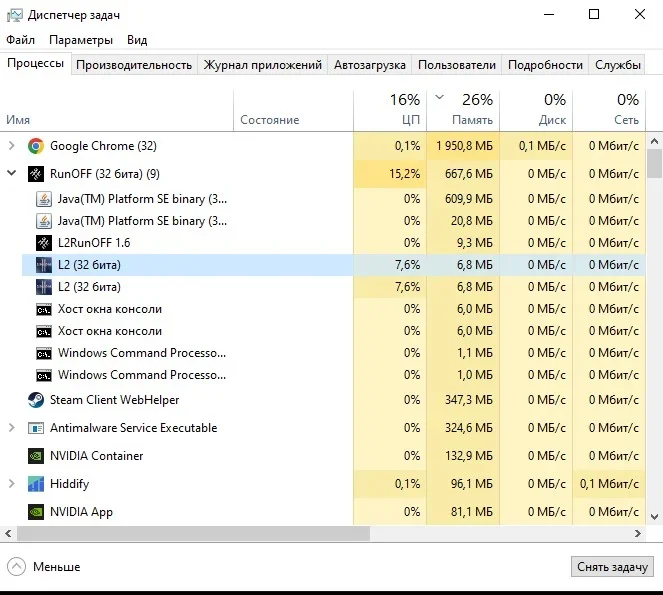Viewport: 663px width, 595px height.
Task: Open the Вид menu
Action: tap(137, 40)
